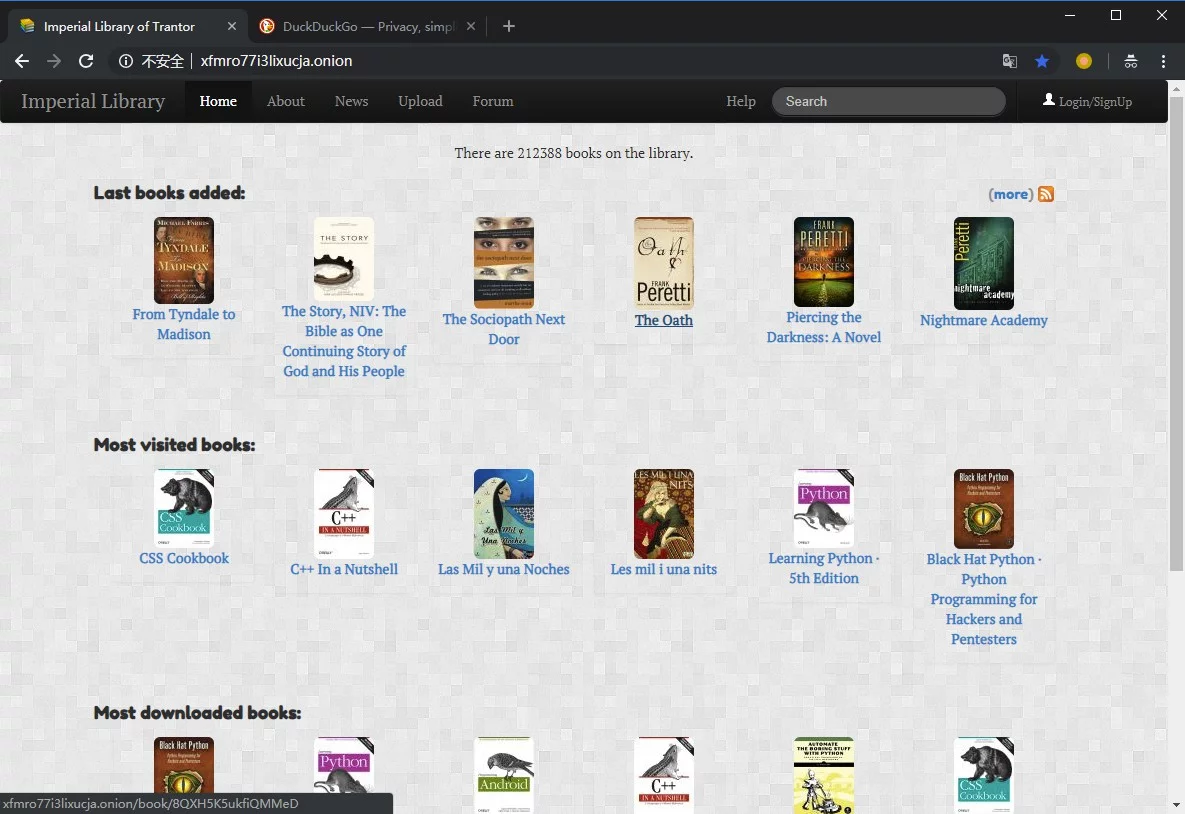1185x814 pixels.
Task: Click the incognito extension icon
Action: 1131,61
